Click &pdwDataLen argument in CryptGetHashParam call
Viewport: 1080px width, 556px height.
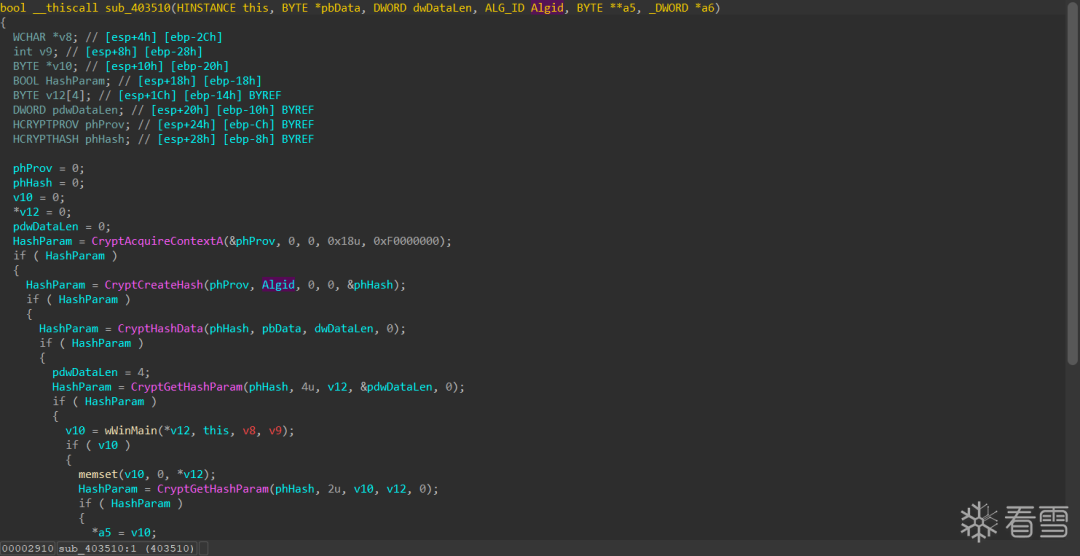coord(399,387)
